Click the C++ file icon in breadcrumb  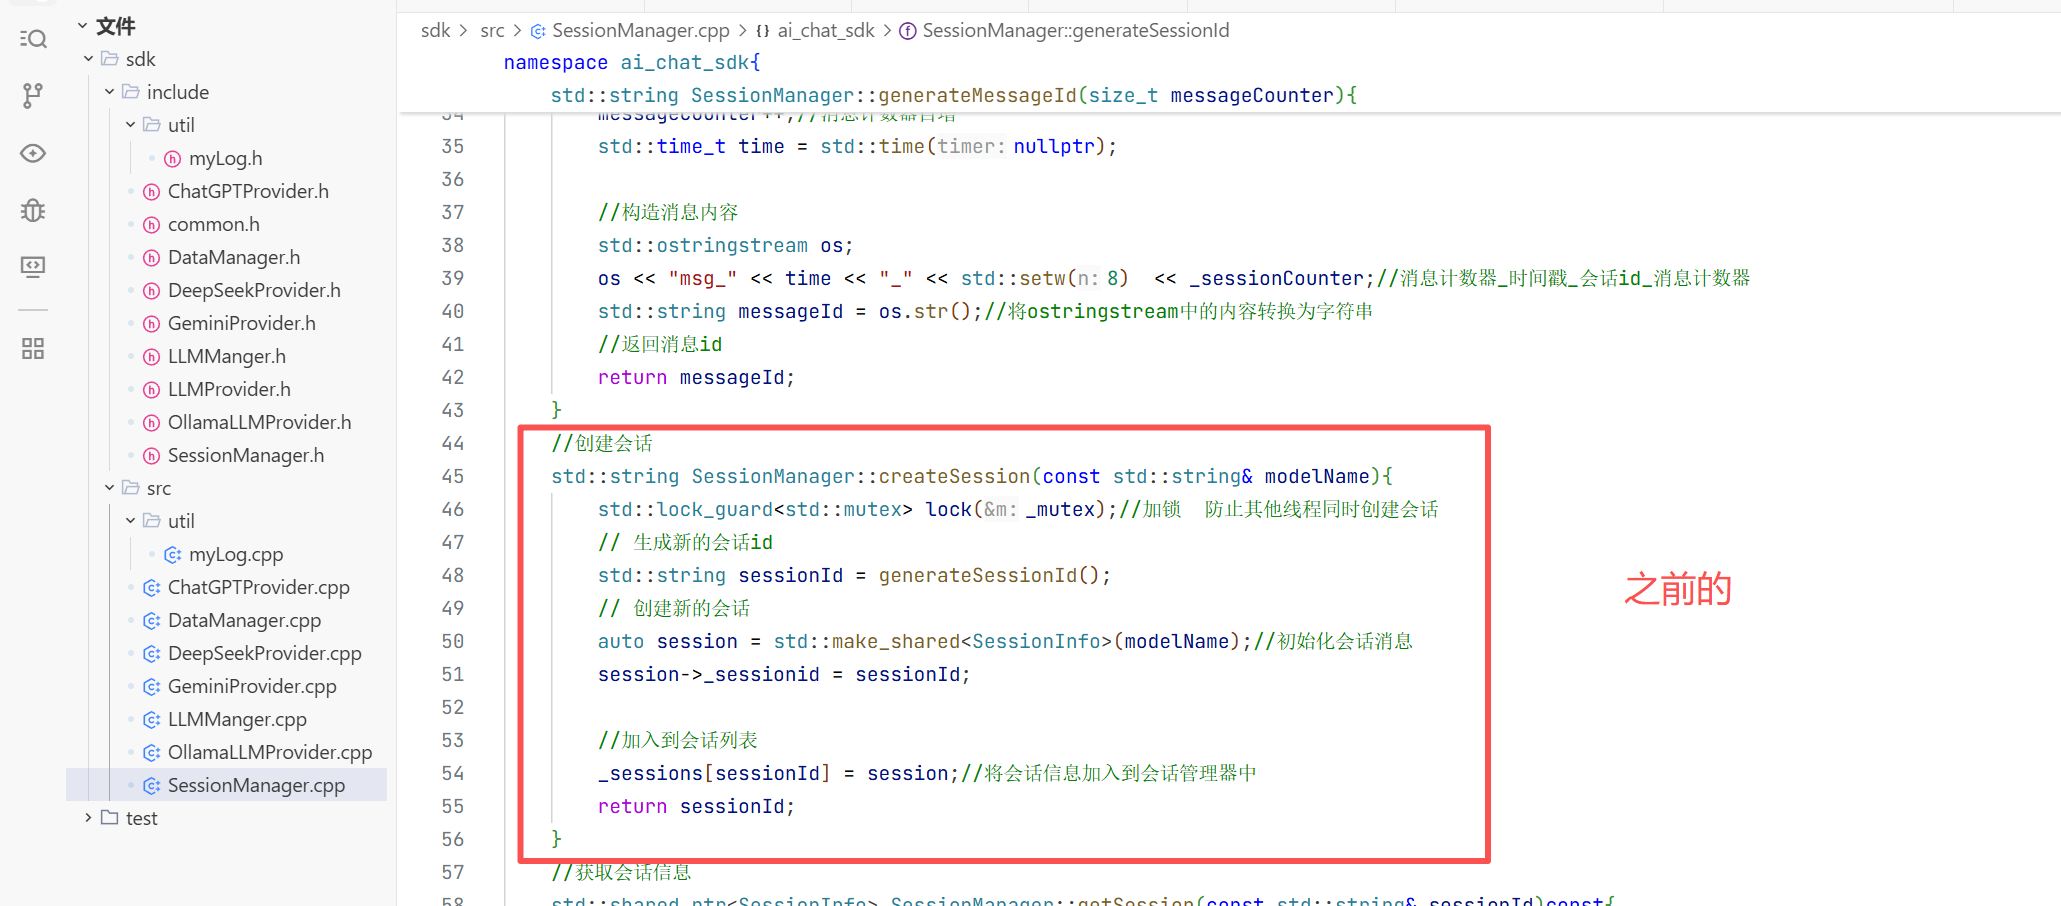[538, 31]
